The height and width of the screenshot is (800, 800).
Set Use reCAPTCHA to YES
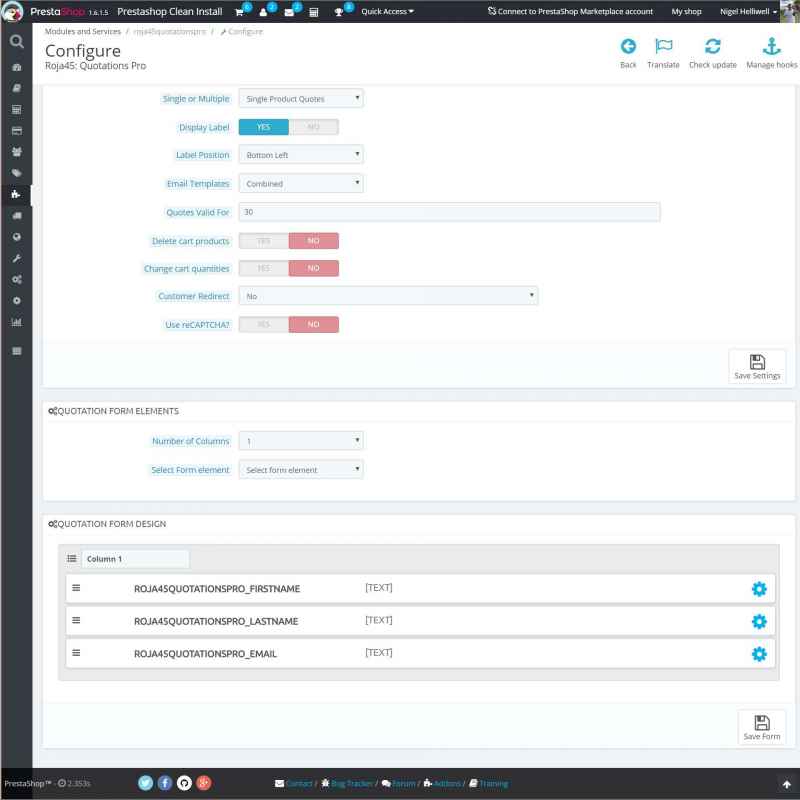(x=263, y=324)
